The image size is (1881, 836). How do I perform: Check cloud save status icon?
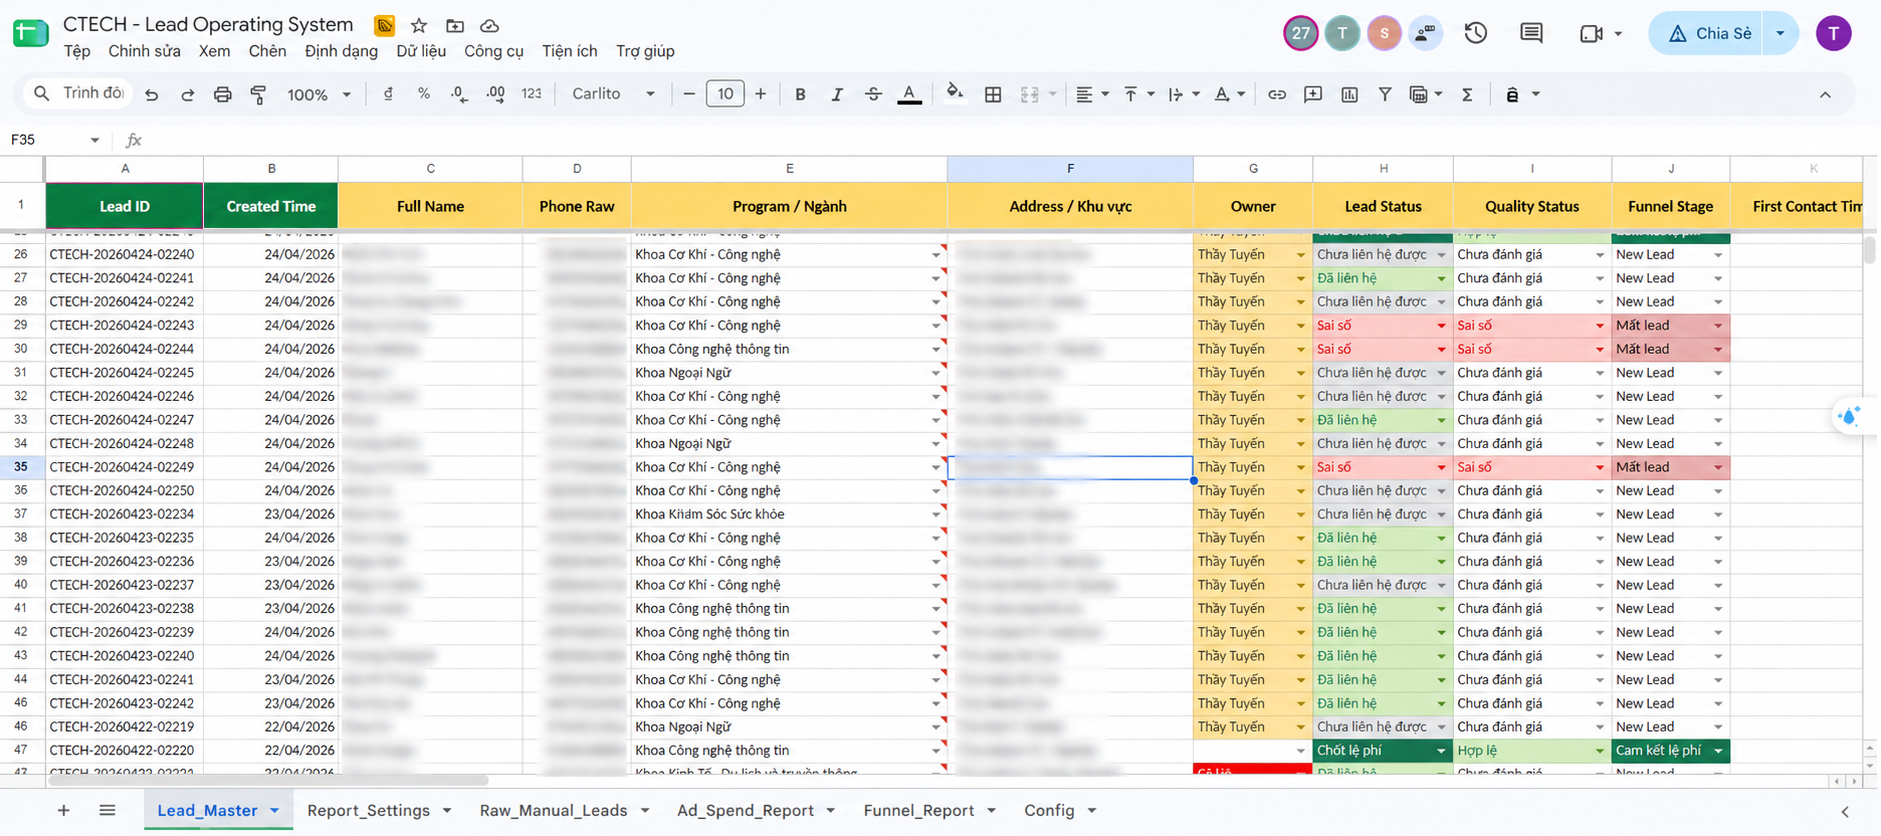[489, 25]
